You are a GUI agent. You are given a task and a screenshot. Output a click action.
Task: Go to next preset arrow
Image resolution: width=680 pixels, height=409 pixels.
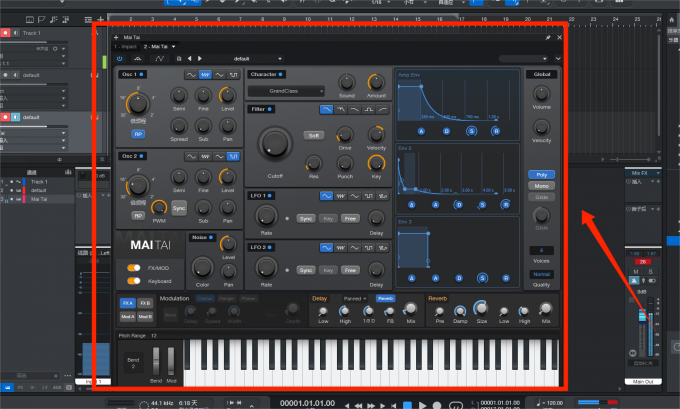pyautogui.click(x=199, y=59)
